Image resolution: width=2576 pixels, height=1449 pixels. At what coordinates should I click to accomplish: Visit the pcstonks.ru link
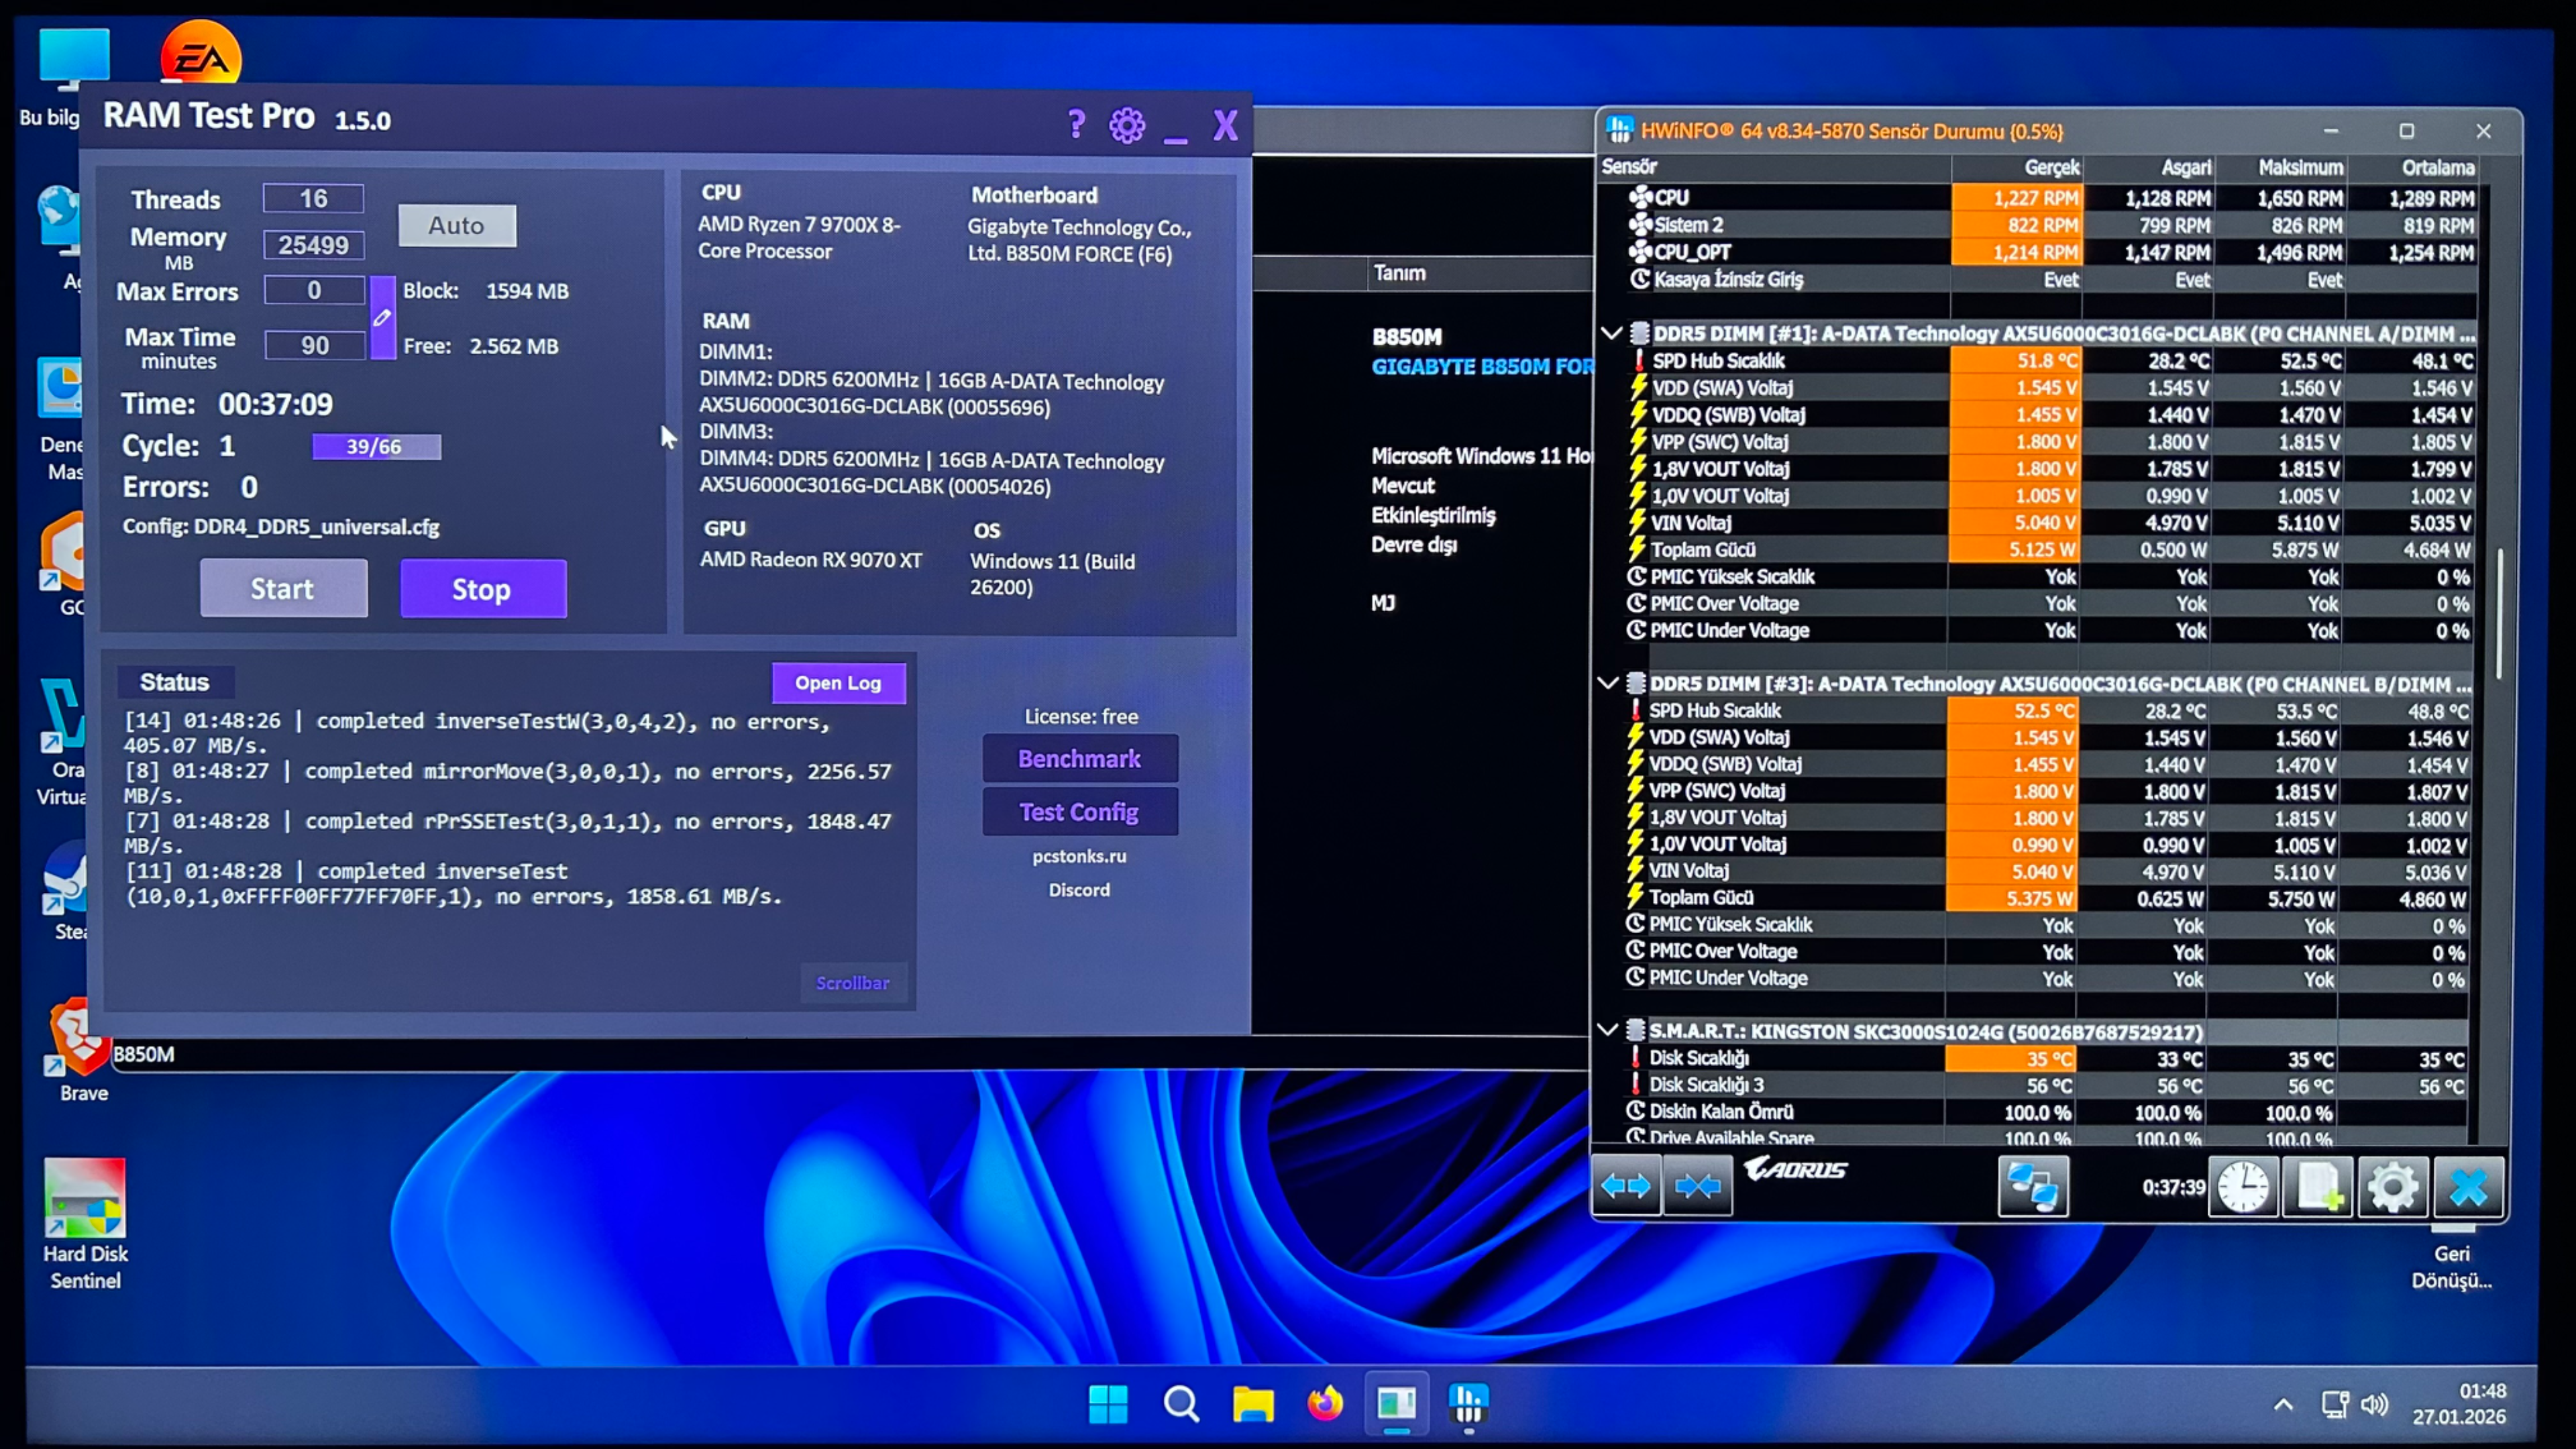tap(1080, 857)
